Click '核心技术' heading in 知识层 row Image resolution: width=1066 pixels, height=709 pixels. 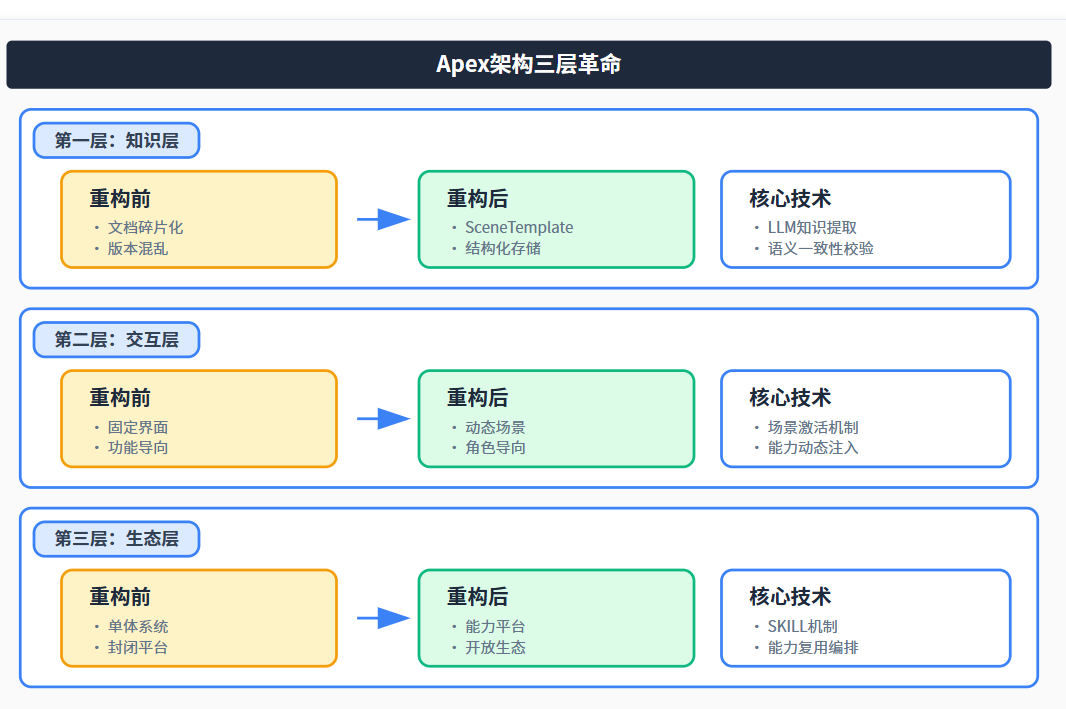(x=790, y=198)
